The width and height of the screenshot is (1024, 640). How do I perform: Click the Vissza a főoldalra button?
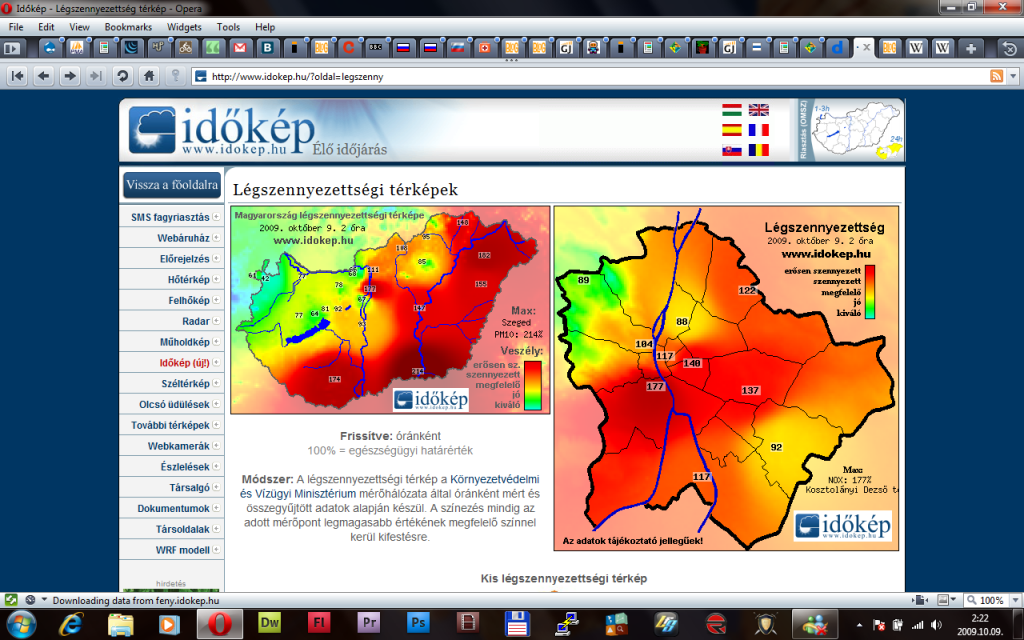tap(172, 185)
